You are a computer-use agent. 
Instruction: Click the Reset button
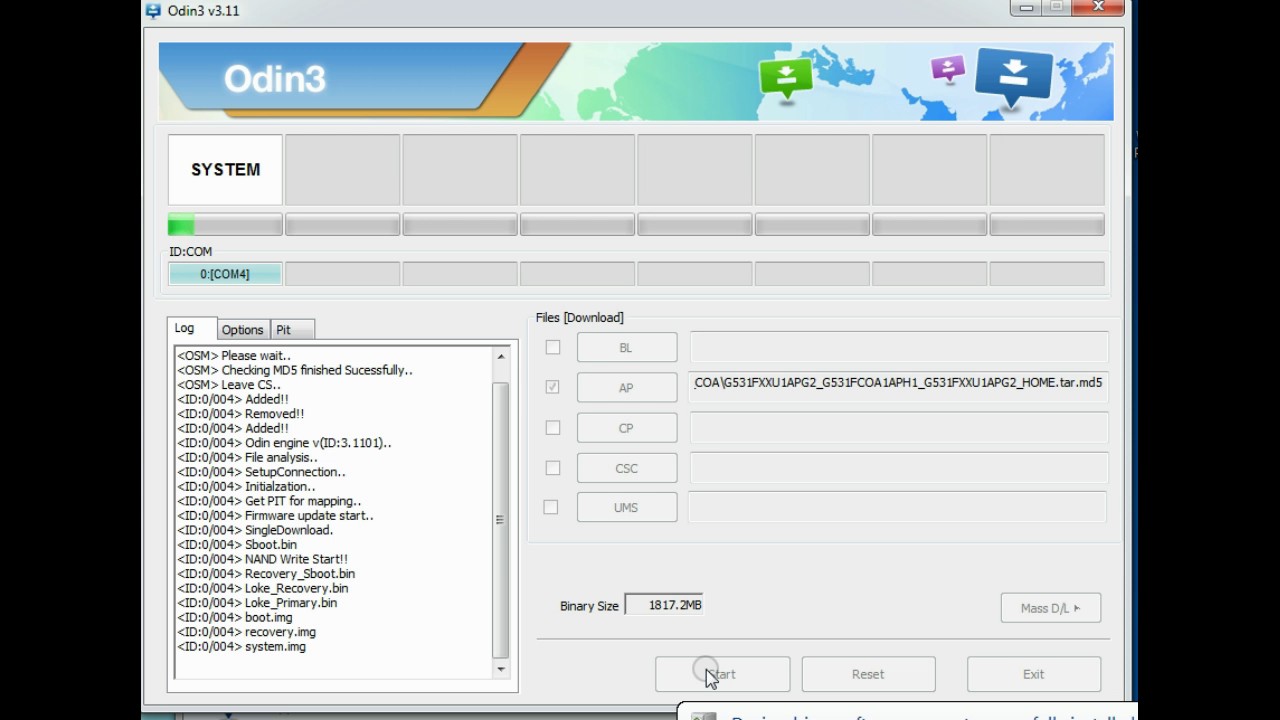868,674
